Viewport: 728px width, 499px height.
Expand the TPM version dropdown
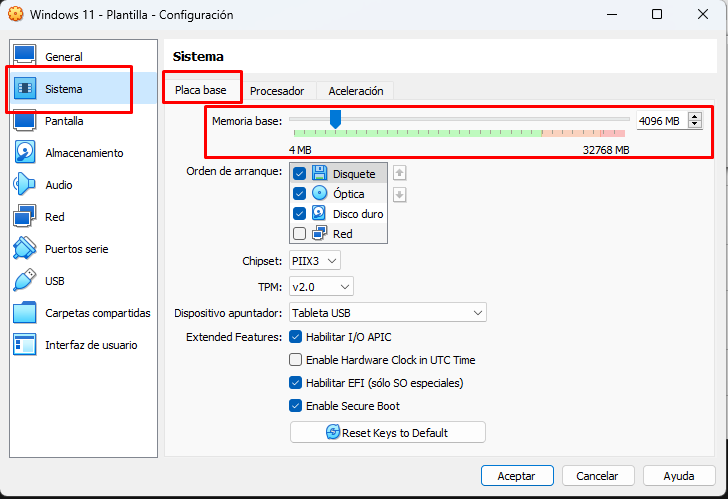321,287
